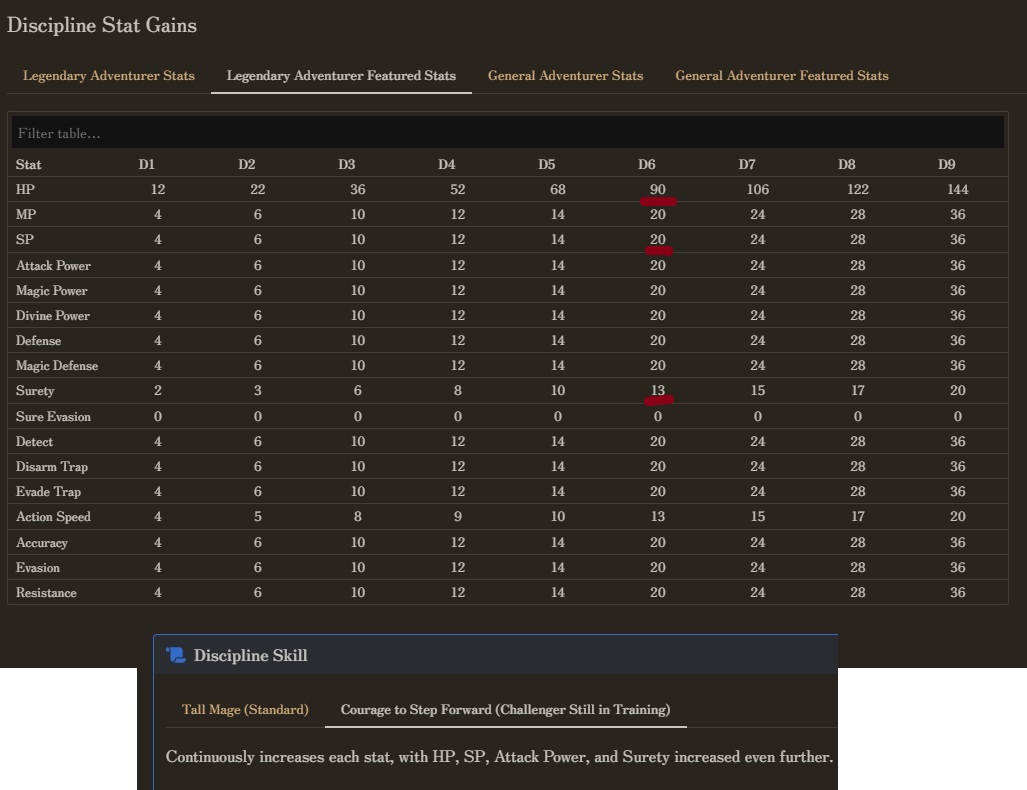The image size is (1027, 790).
Task: Click the D3 column header
Action: (x=346, y=164)
